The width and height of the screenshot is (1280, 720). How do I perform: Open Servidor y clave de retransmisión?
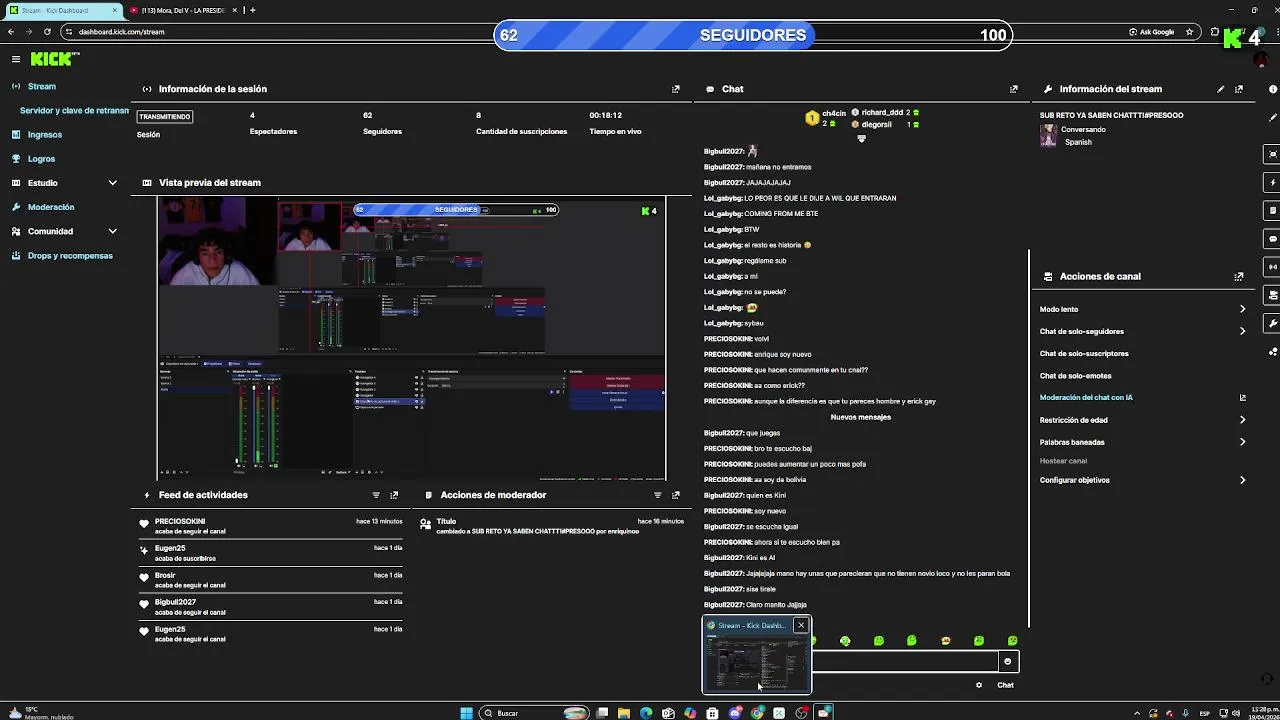(x=74, y=111)
